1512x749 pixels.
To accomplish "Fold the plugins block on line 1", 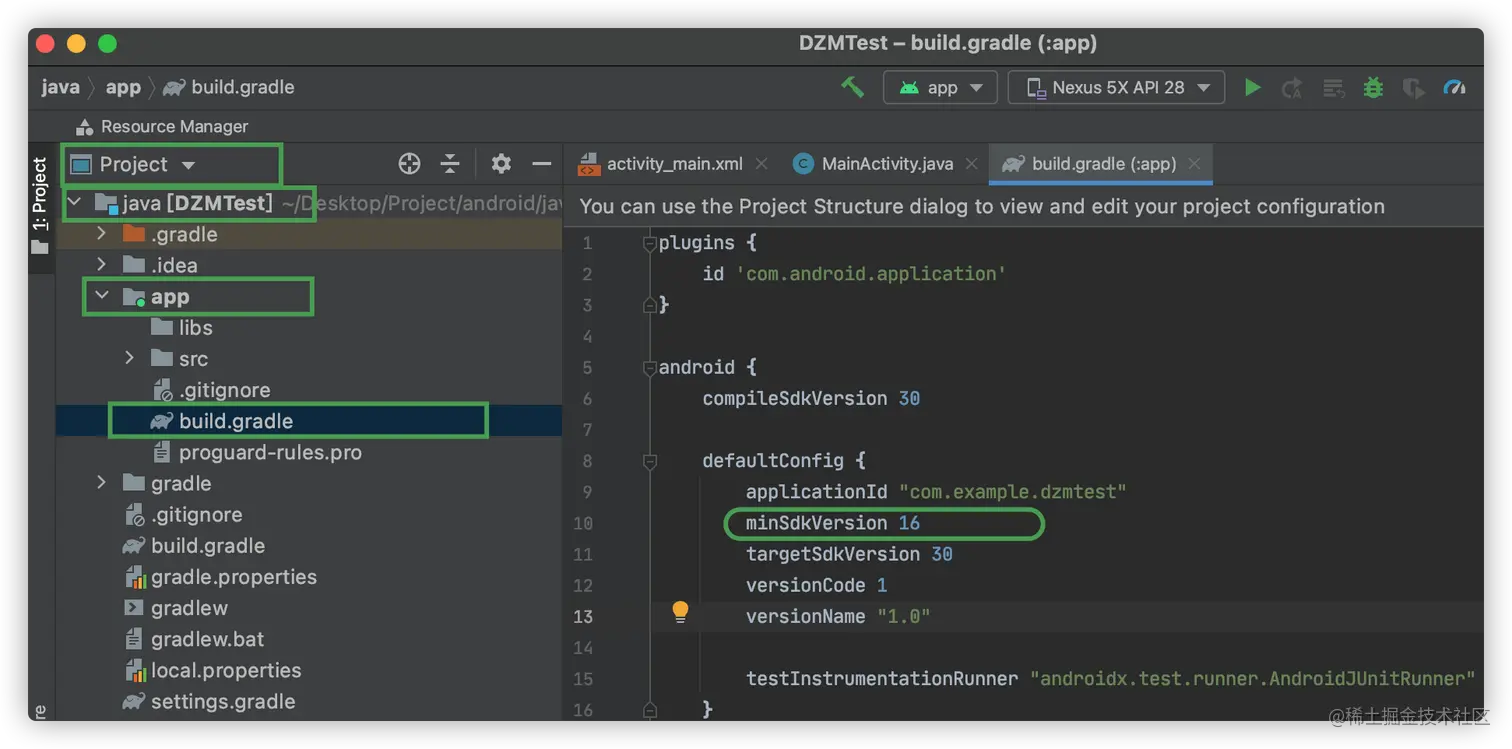I will click(650, 243).
